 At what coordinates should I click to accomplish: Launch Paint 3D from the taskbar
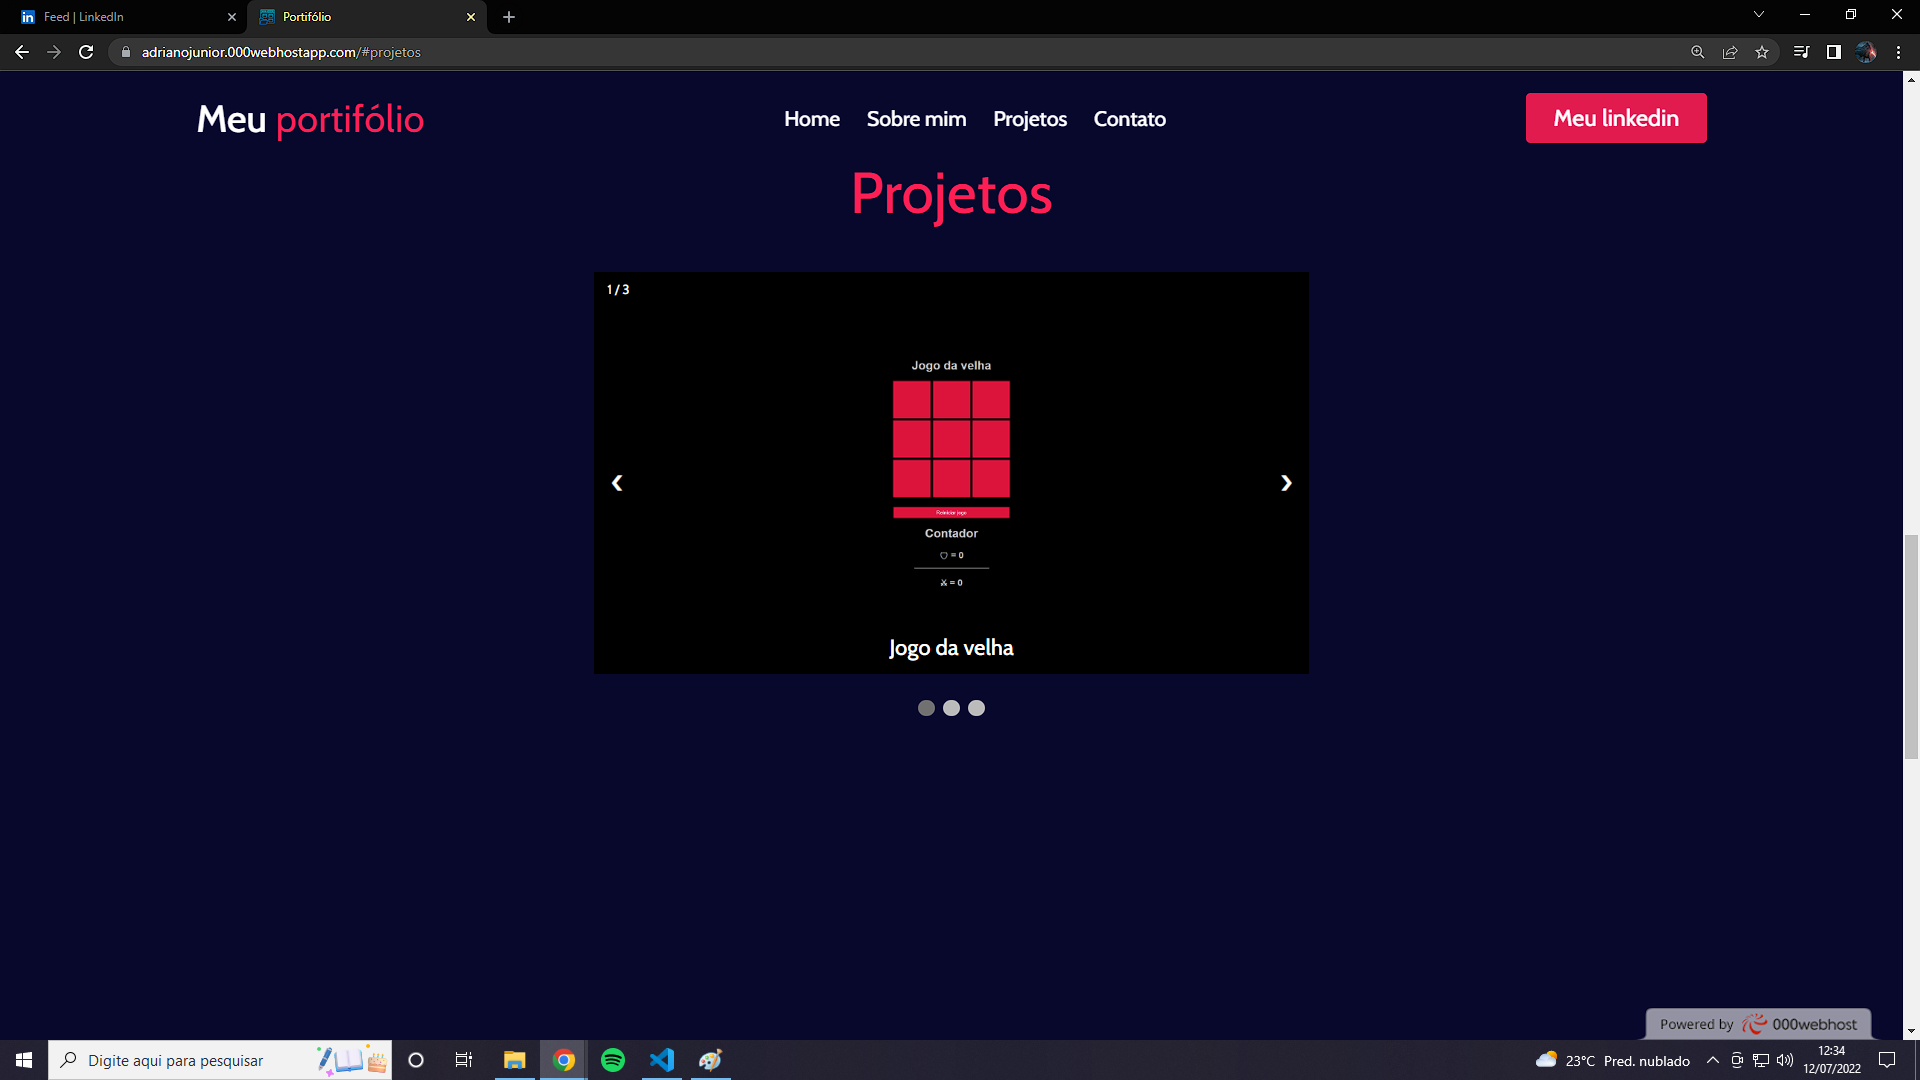pos(710,1060)
